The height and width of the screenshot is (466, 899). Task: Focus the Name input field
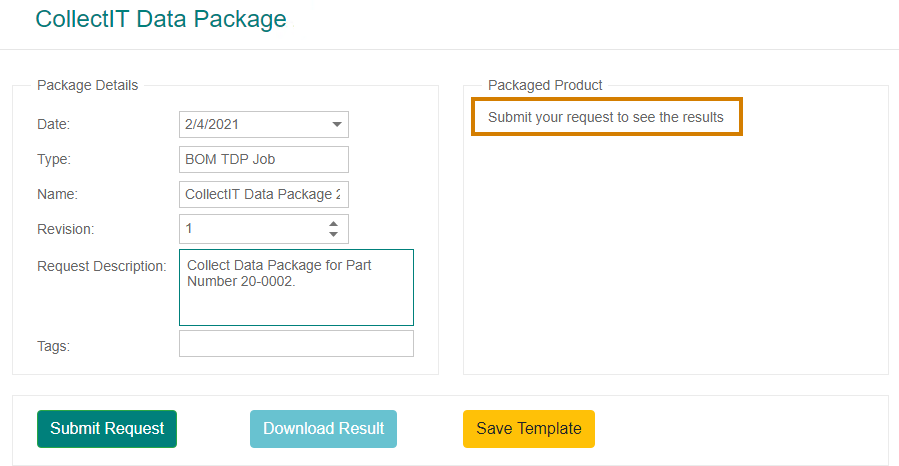[x=264, y=194]
